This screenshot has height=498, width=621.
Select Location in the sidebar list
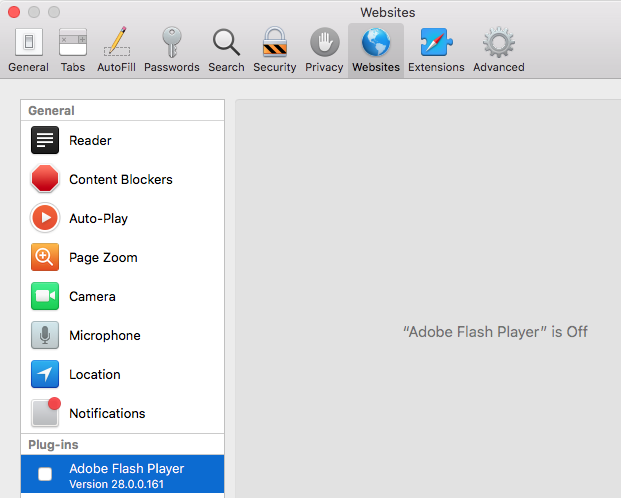(122, 374)
